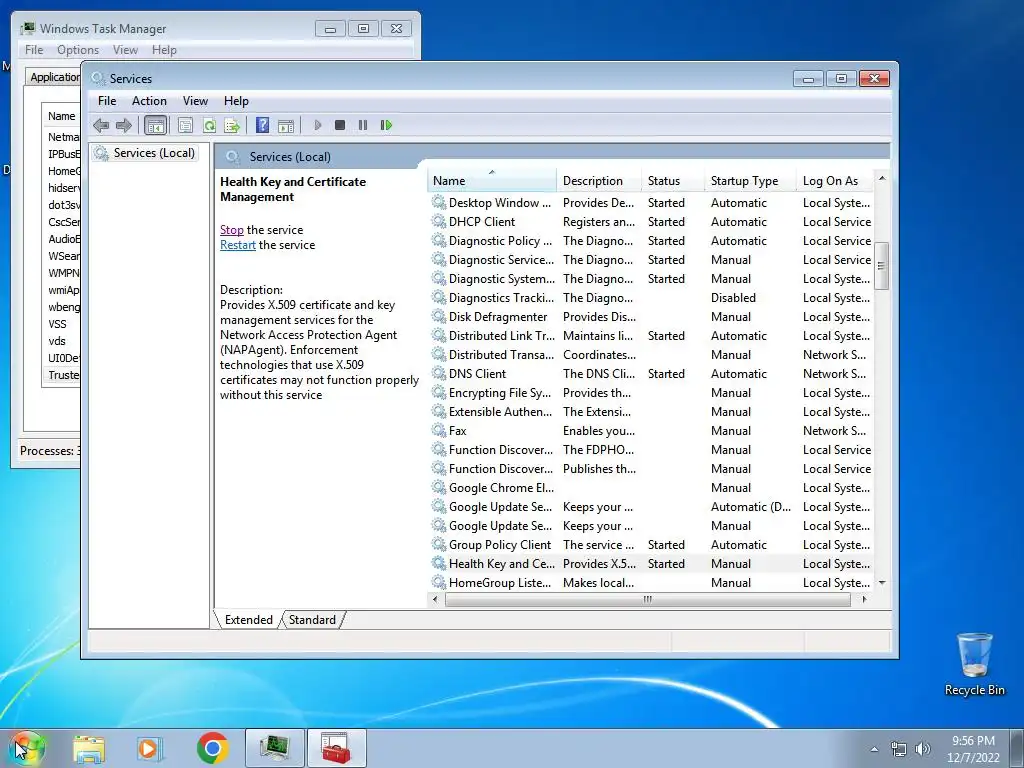Click the Pause Service icon
The image size is (1024, 768).
pyautogui.click(x=362, y=125)
